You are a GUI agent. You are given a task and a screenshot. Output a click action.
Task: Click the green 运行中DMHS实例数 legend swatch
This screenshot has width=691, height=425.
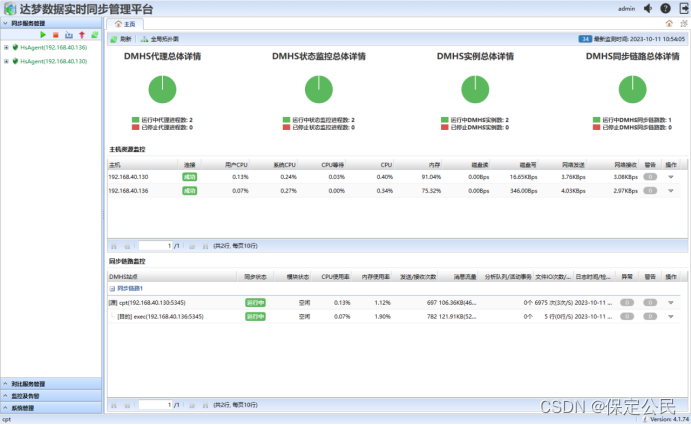pyautogui.click(x=445, y=119)
